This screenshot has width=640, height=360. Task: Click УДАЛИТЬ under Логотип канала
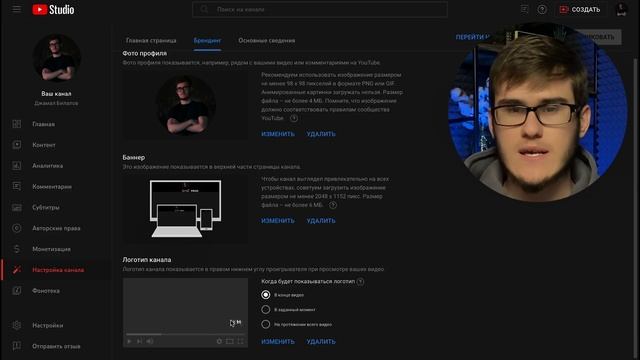[321, 341]
